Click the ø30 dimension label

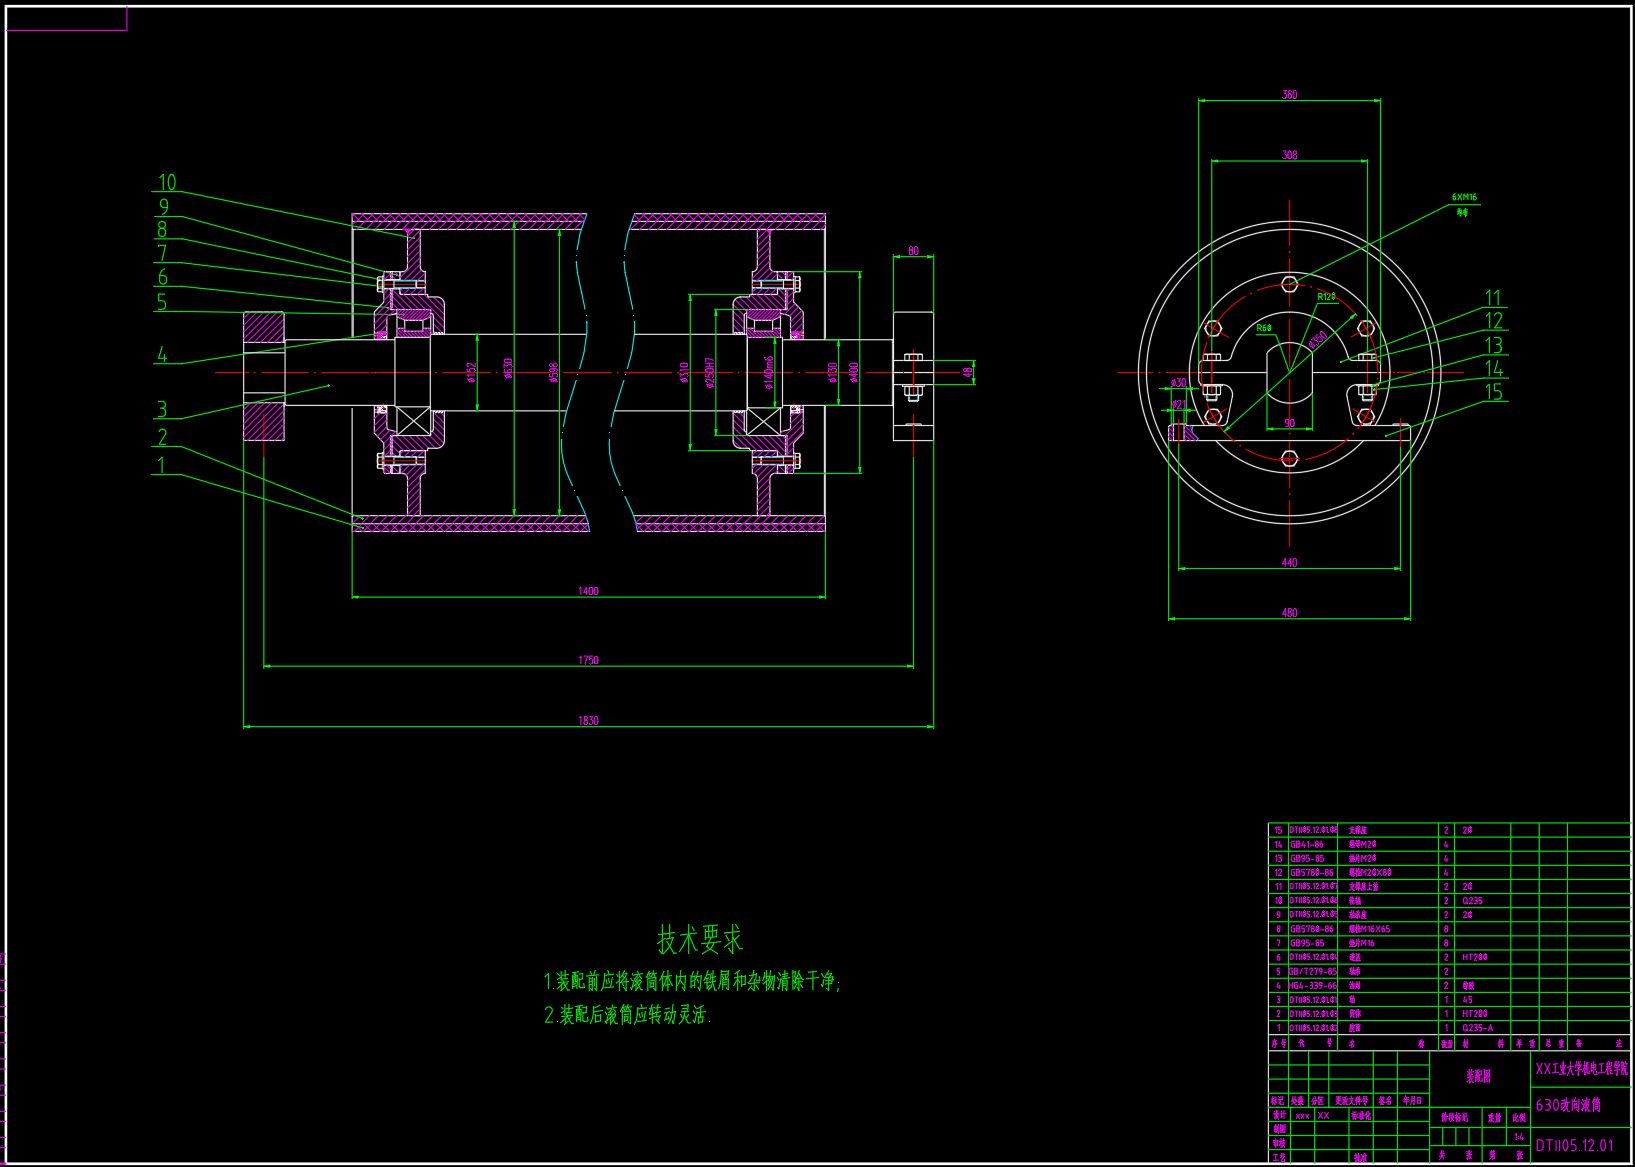click(1178, 383)
